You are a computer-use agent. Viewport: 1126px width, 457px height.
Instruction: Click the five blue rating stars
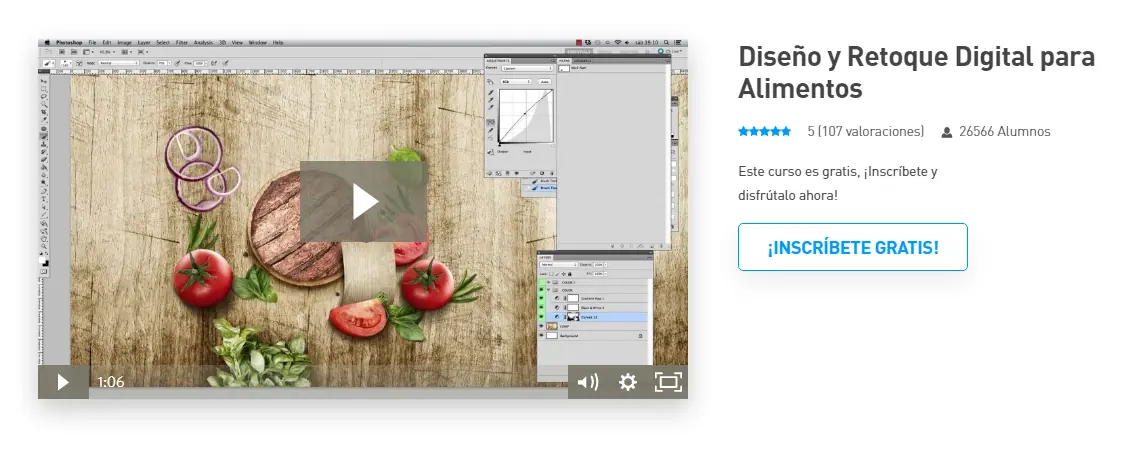(764, 131)
